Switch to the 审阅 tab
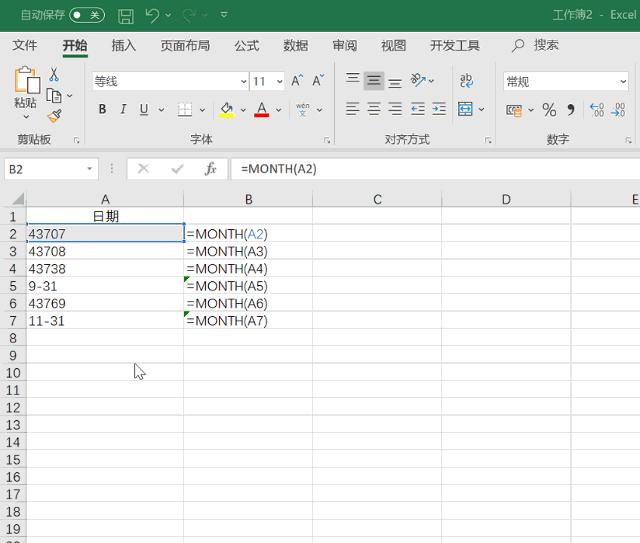Screen dimensions: 640x543 coord(344,45)
